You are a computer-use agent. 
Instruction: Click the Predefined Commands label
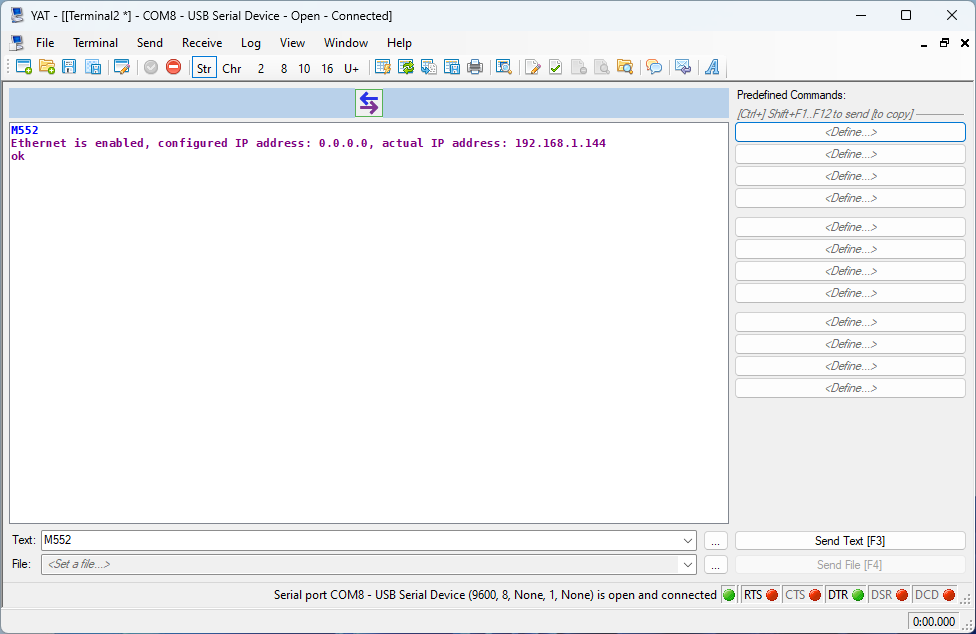point(791,95)
